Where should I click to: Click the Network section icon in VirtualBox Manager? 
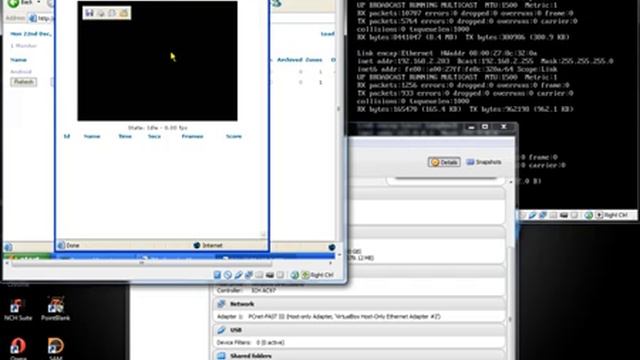point(221,304)
